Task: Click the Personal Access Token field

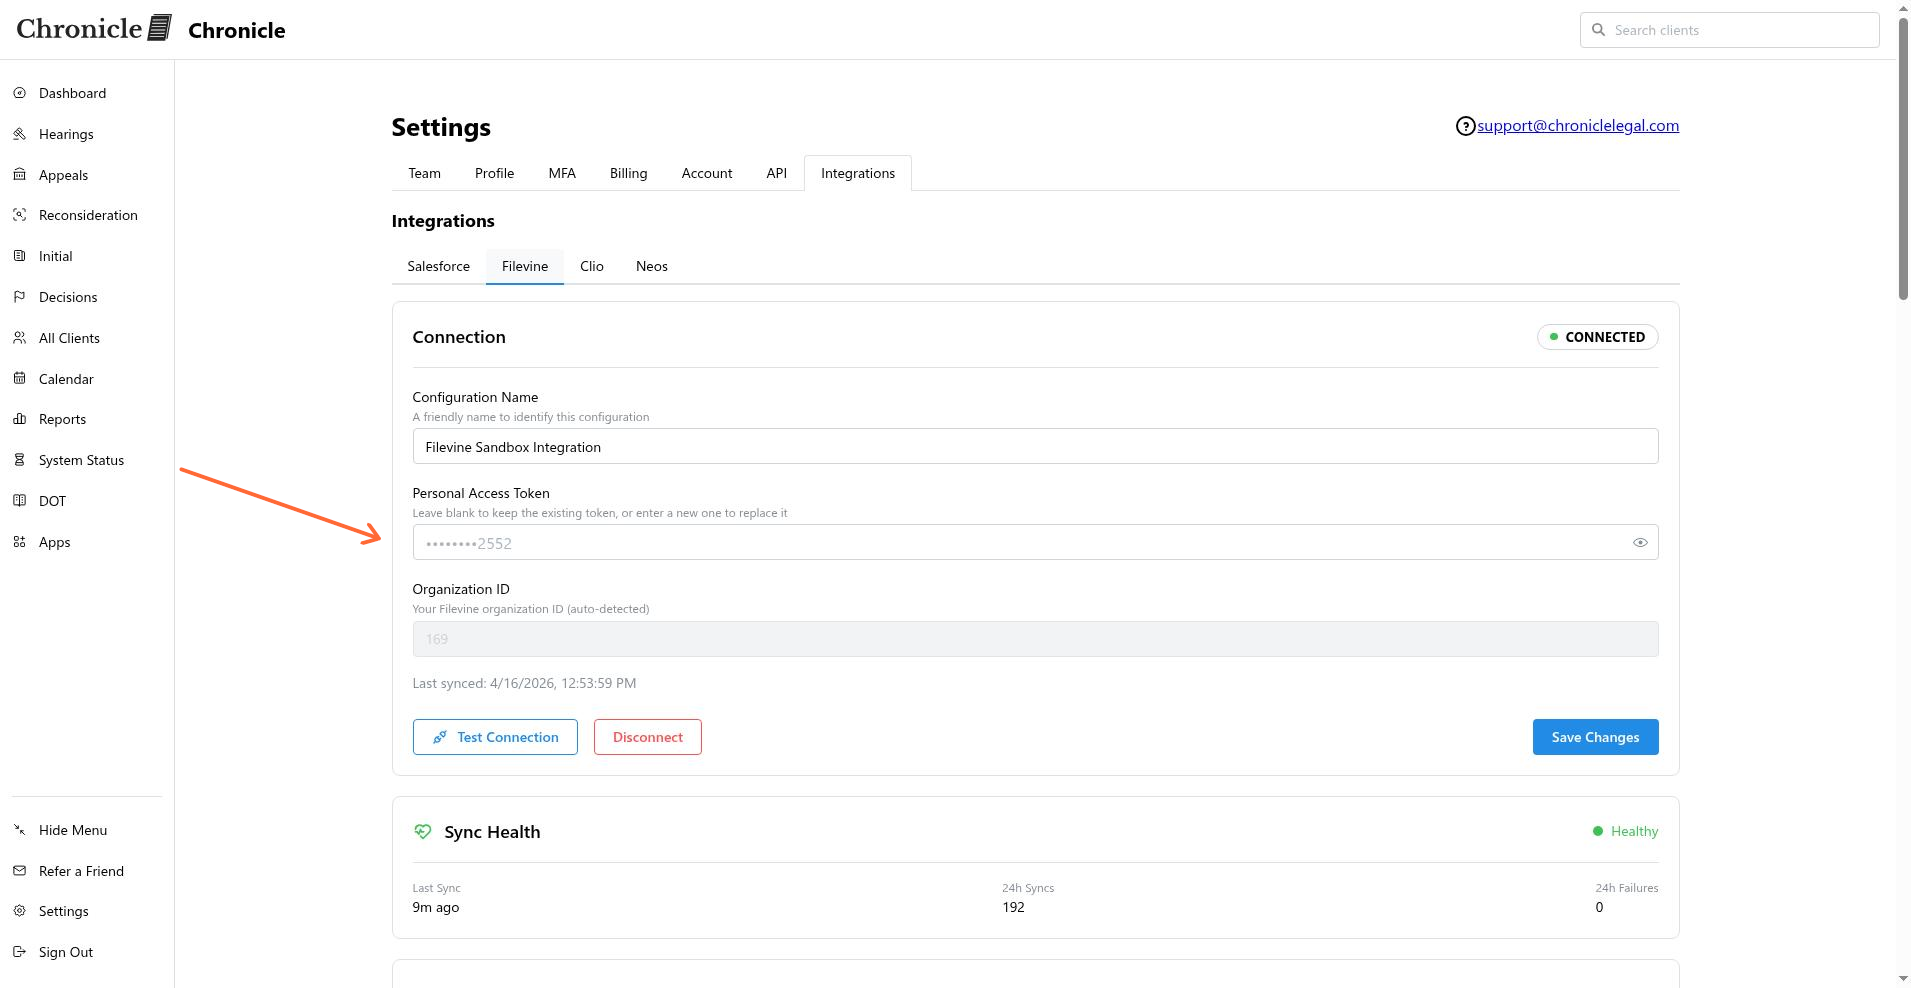Action: tap(1035, 542)
